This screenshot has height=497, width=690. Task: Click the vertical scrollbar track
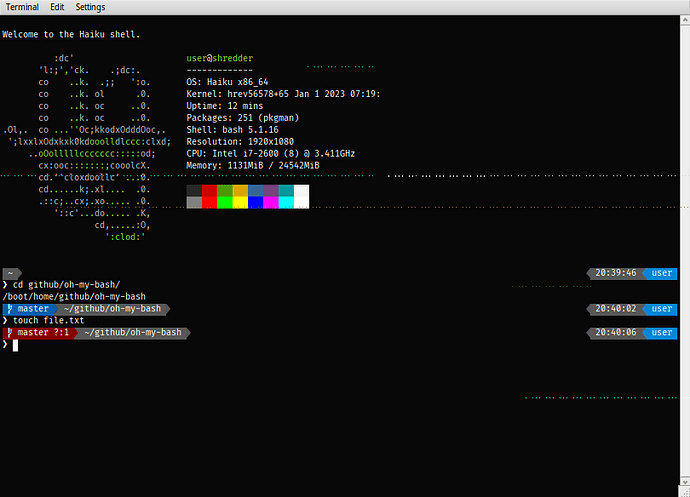(x=685, y=251)
